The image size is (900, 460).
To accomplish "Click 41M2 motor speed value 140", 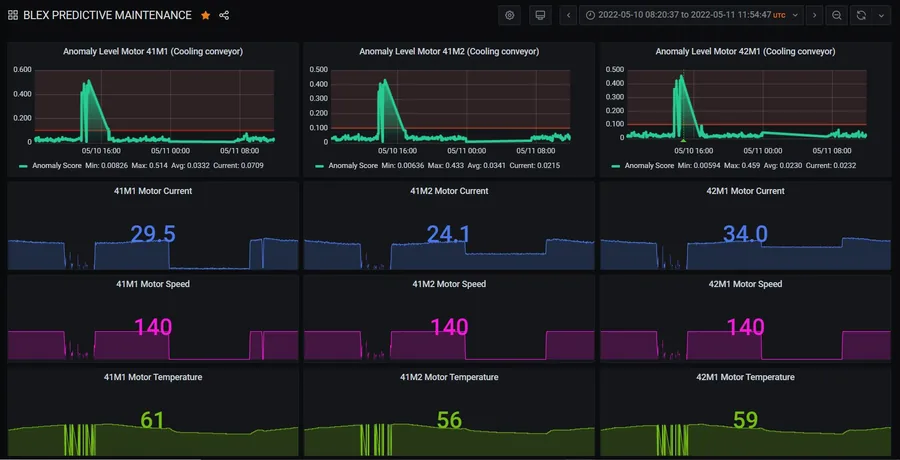I will 449,327.
